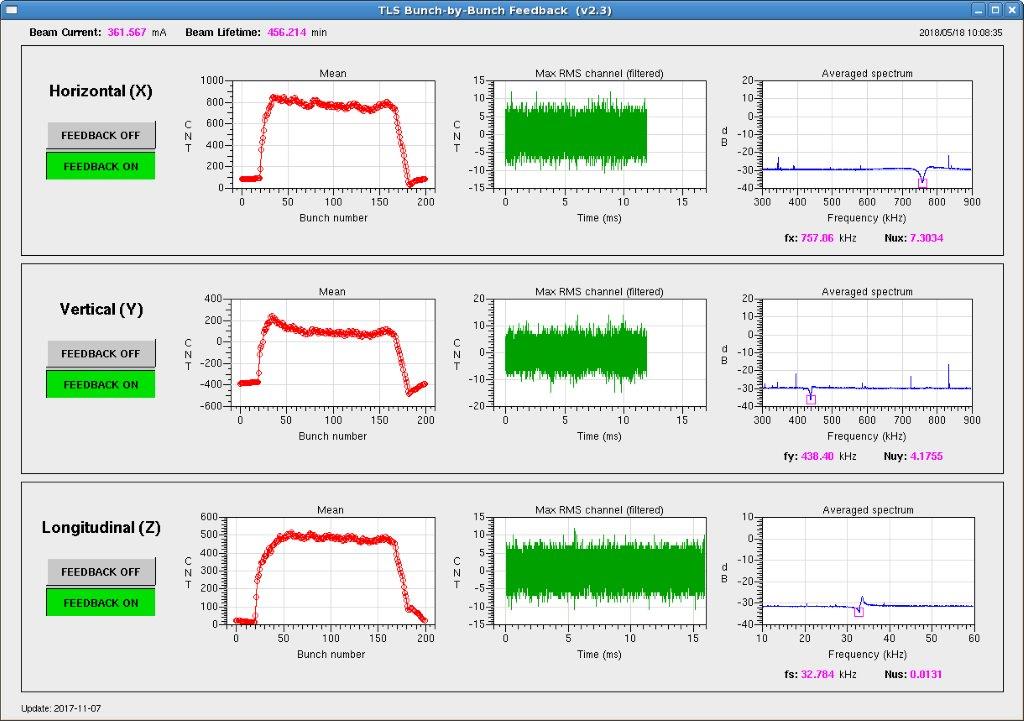The height and width of the screenshot is (721, 1024).
Task: Click magenta marker in Longitudinal averaged spectrum
Action: (x=859, y=611)
